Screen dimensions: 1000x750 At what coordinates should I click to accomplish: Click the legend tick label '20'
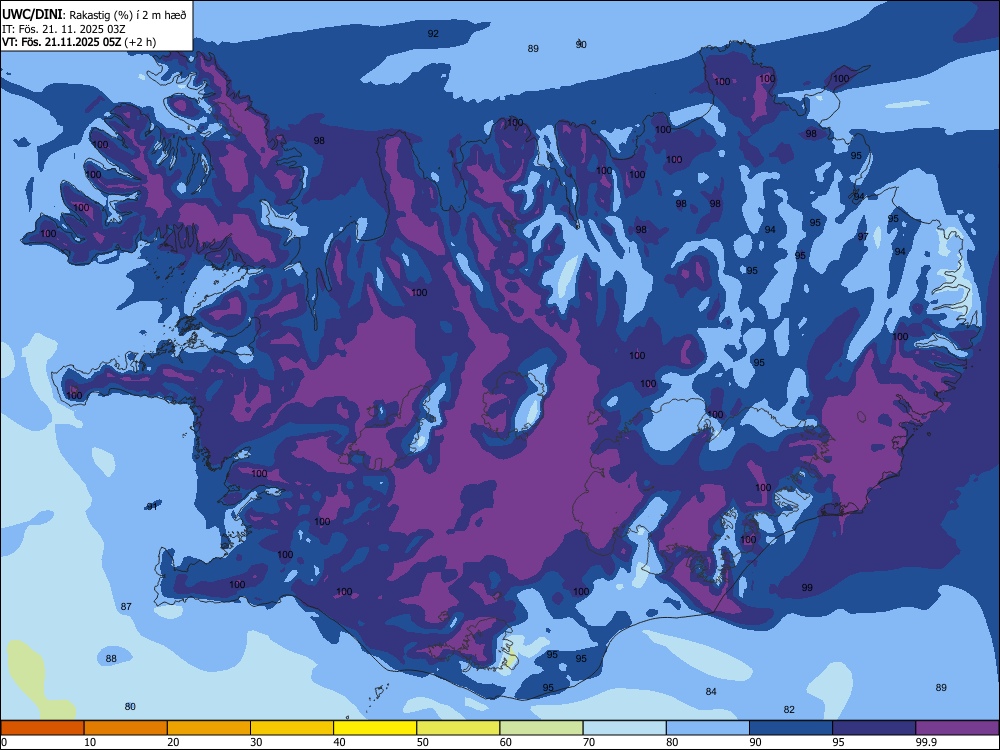pyautogui.click(x=173, y=742)
